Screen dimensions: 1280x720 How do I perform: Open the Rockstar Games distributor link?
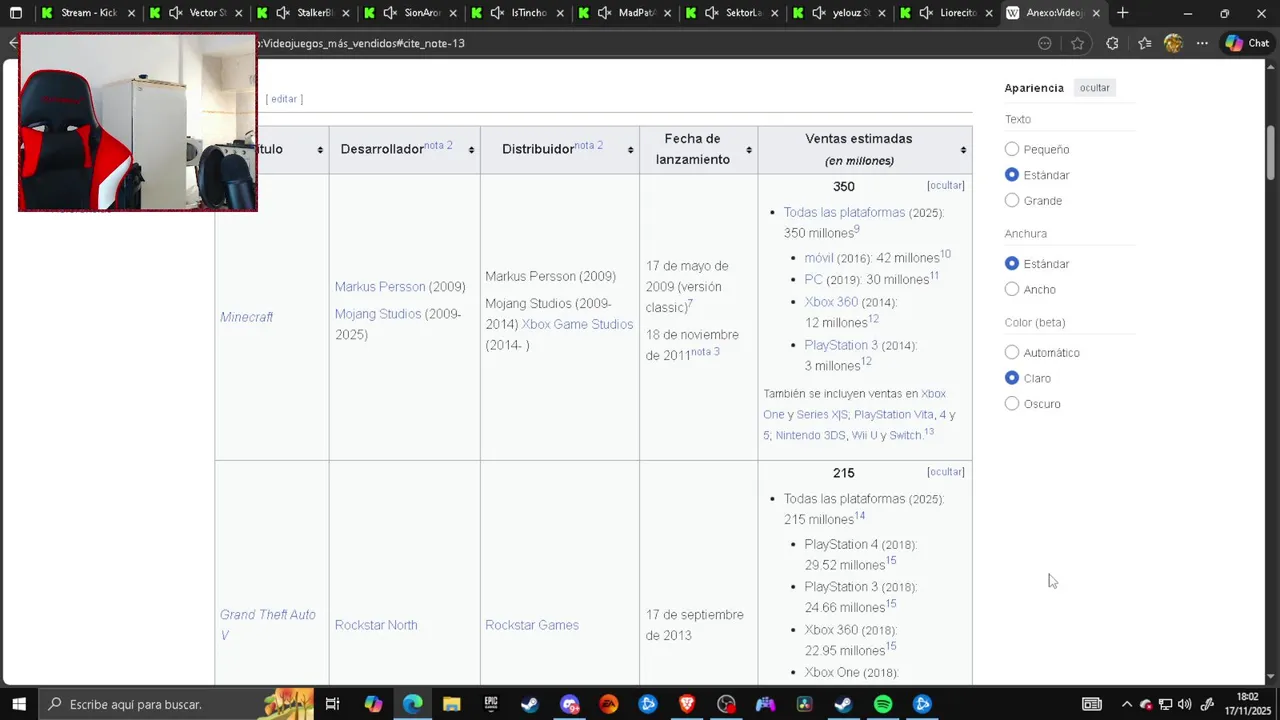pos(532,625)
